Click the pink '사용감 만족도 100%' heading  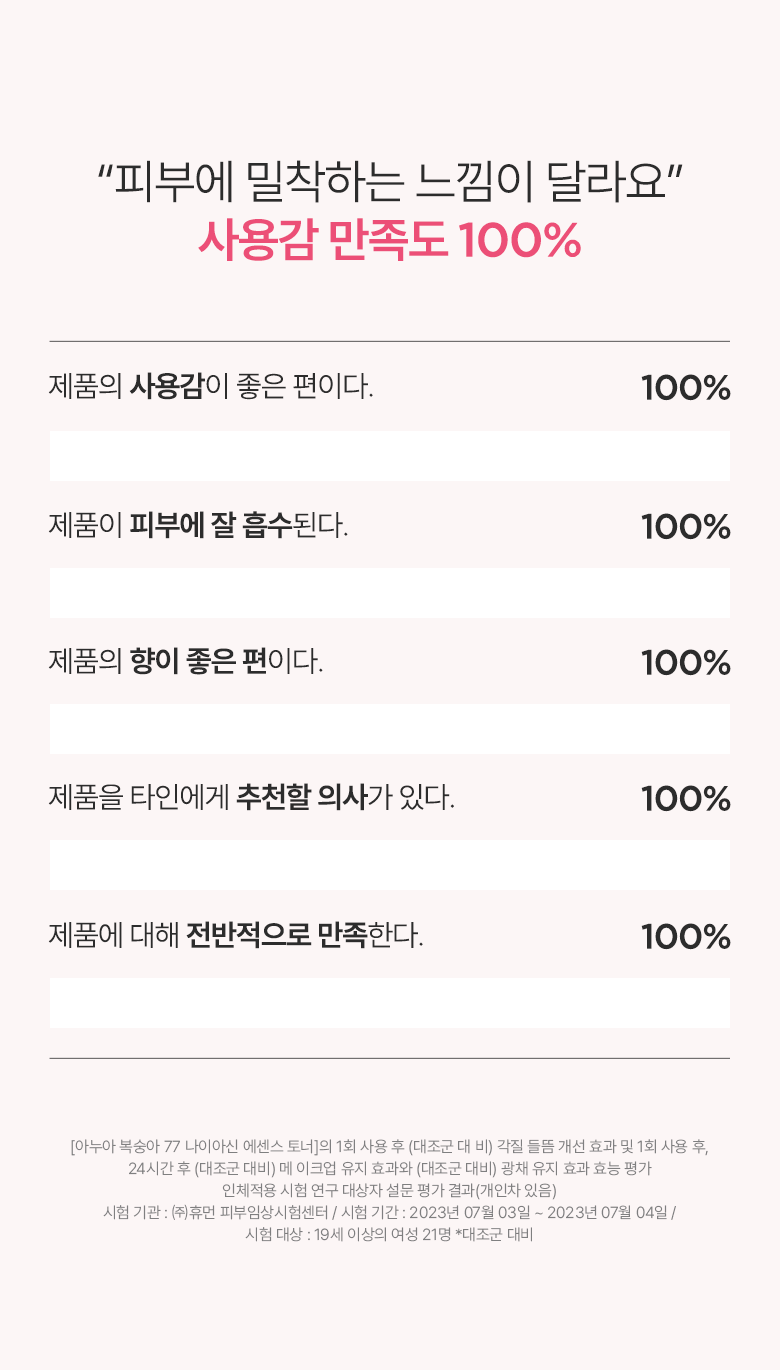(x=390, y=241)
